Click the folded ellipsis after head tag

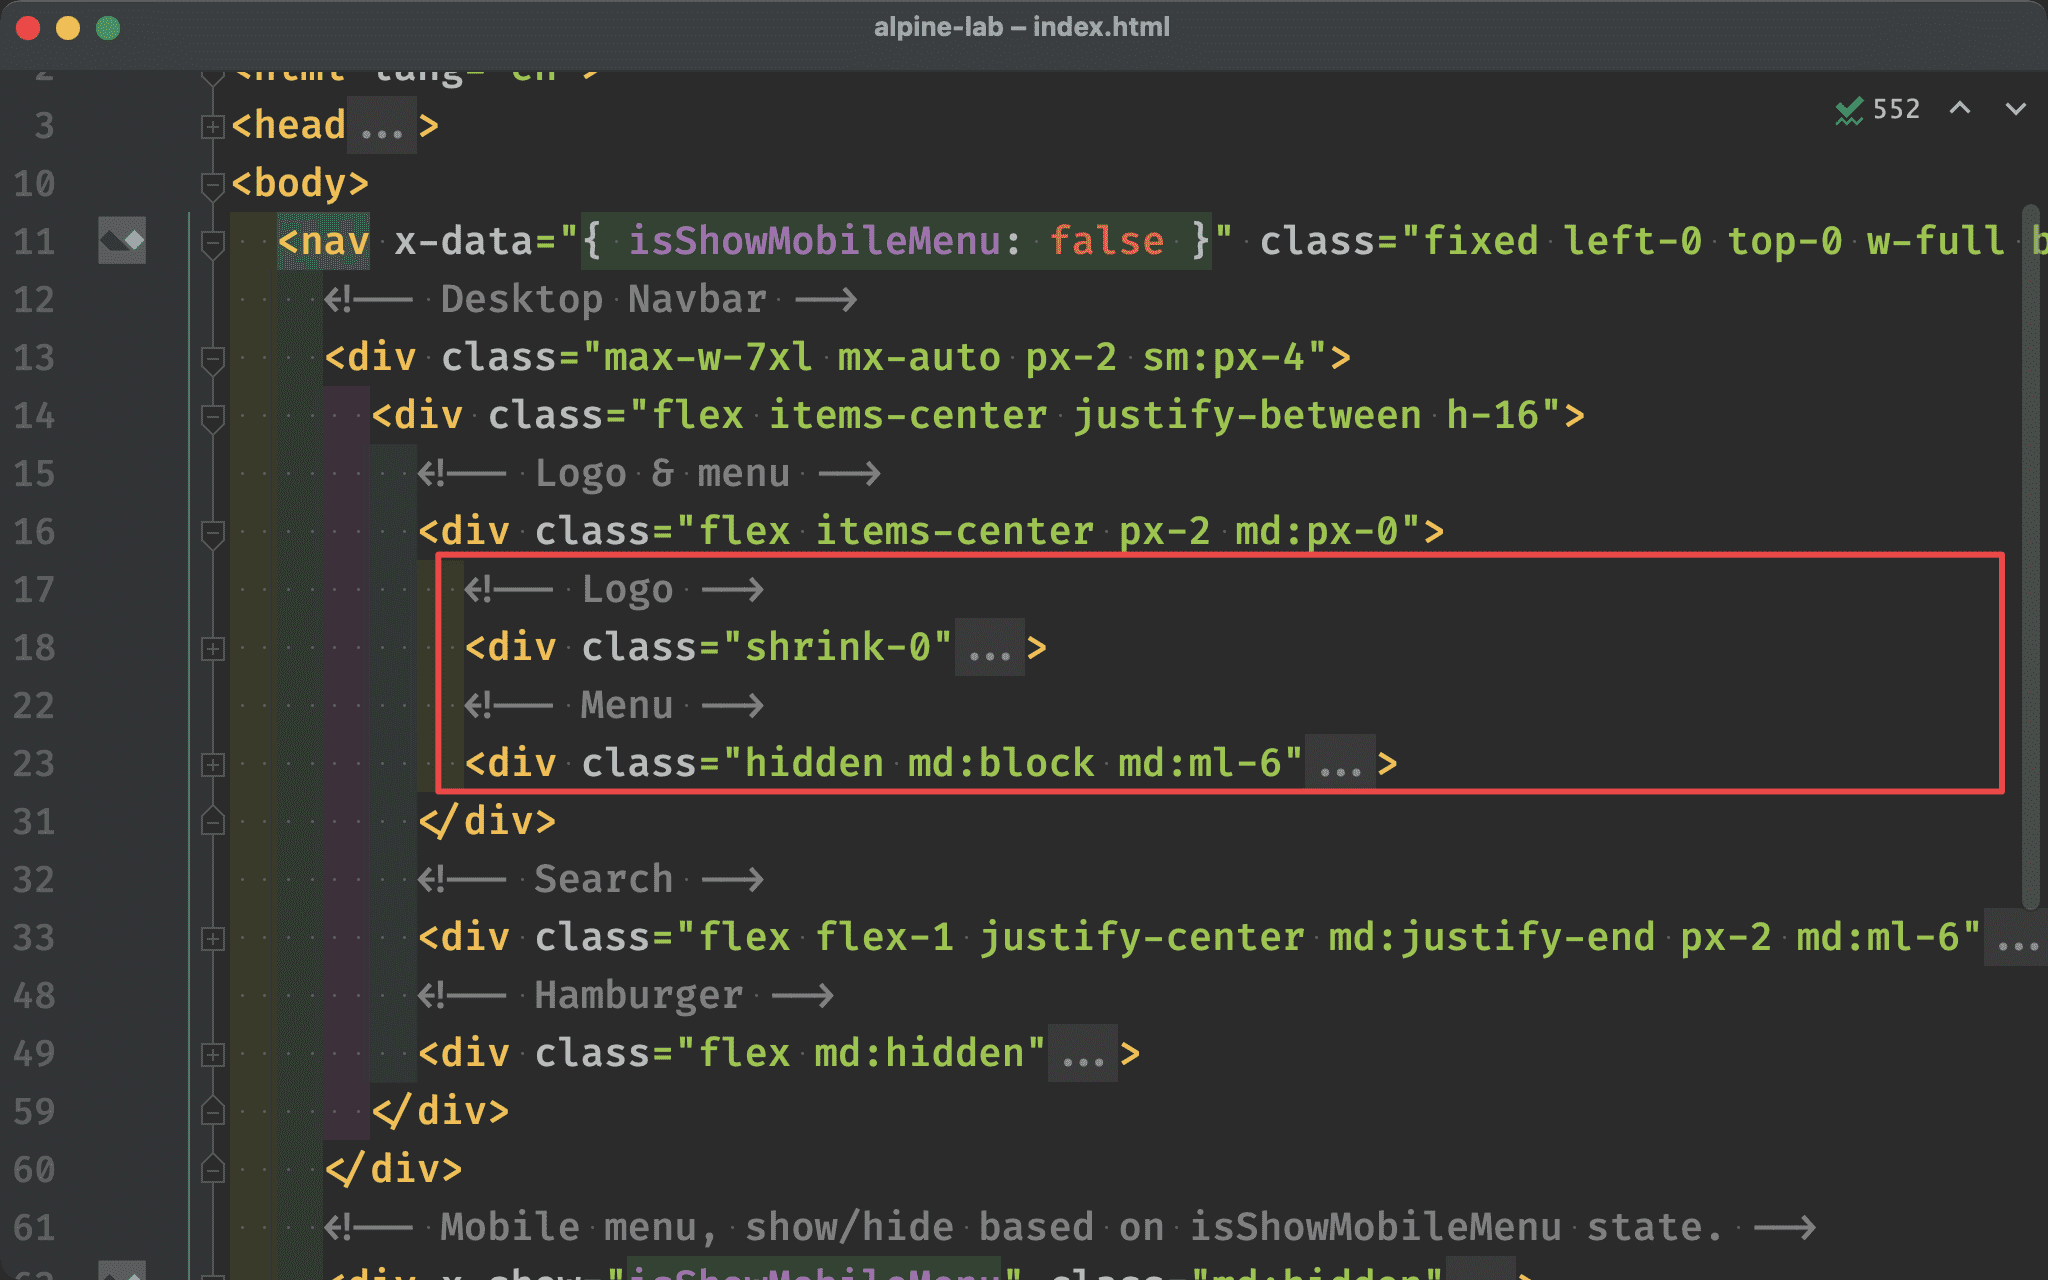[382, 127]
